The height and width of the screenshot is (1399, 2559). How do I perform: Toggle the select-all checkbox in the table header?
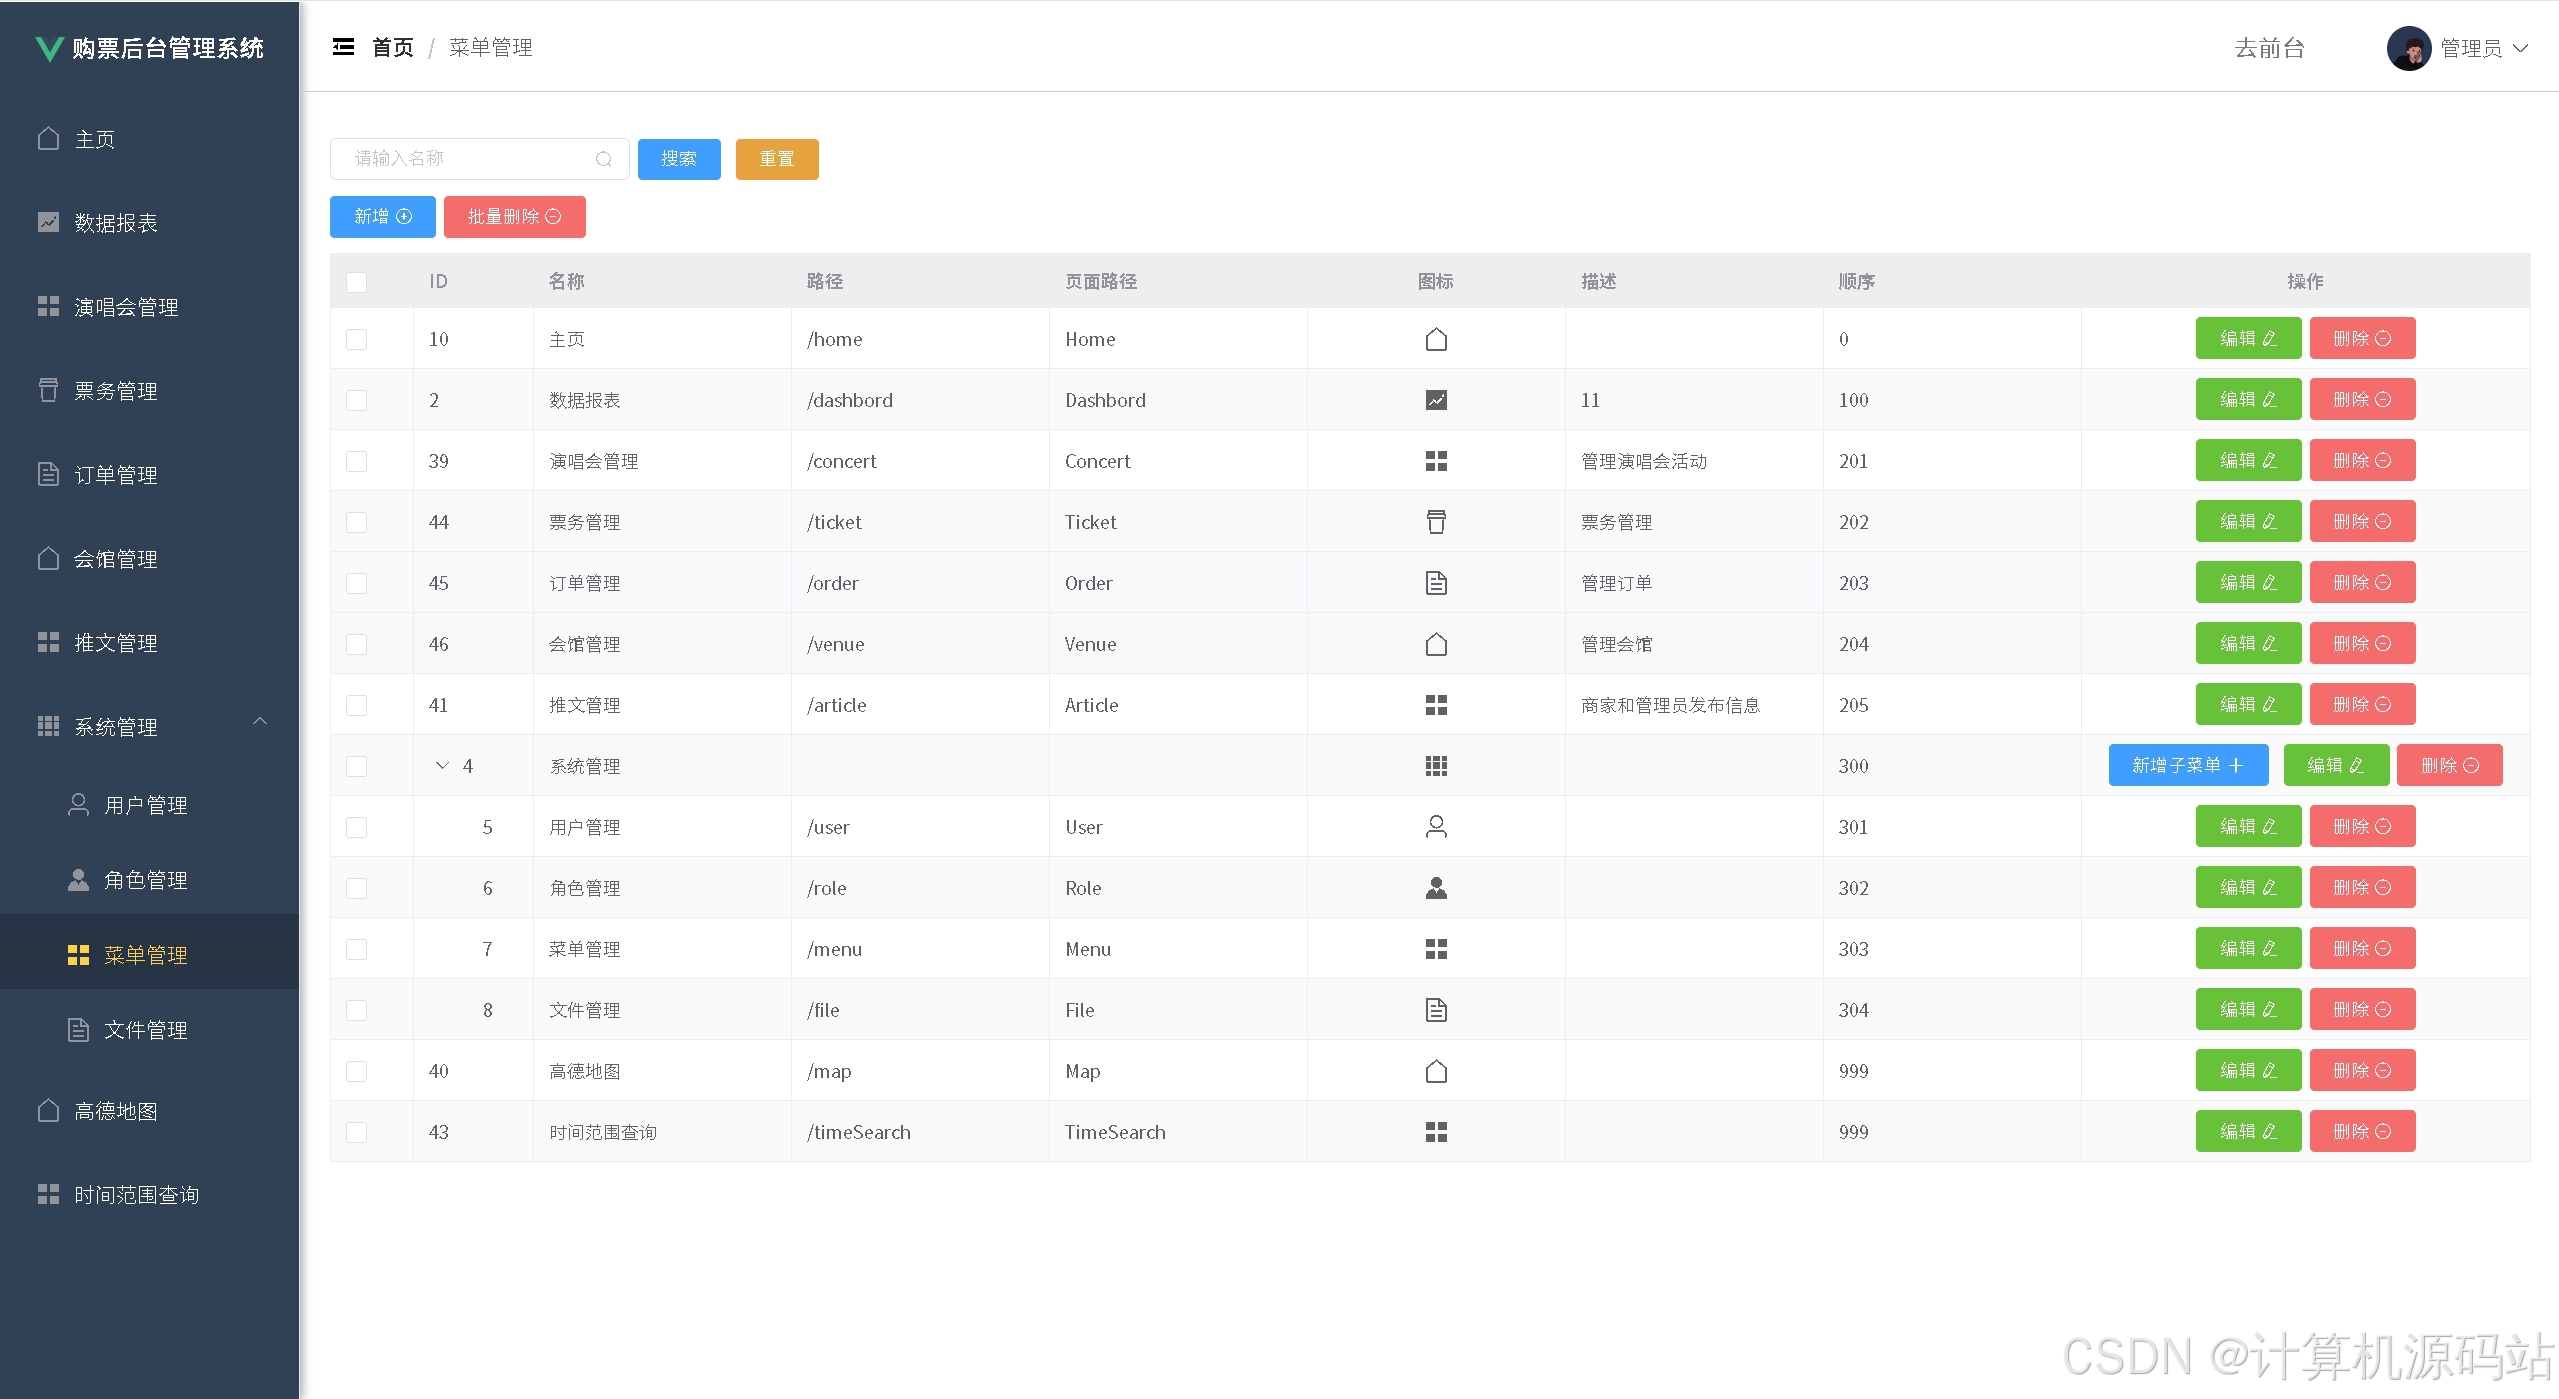click(356, 282)
